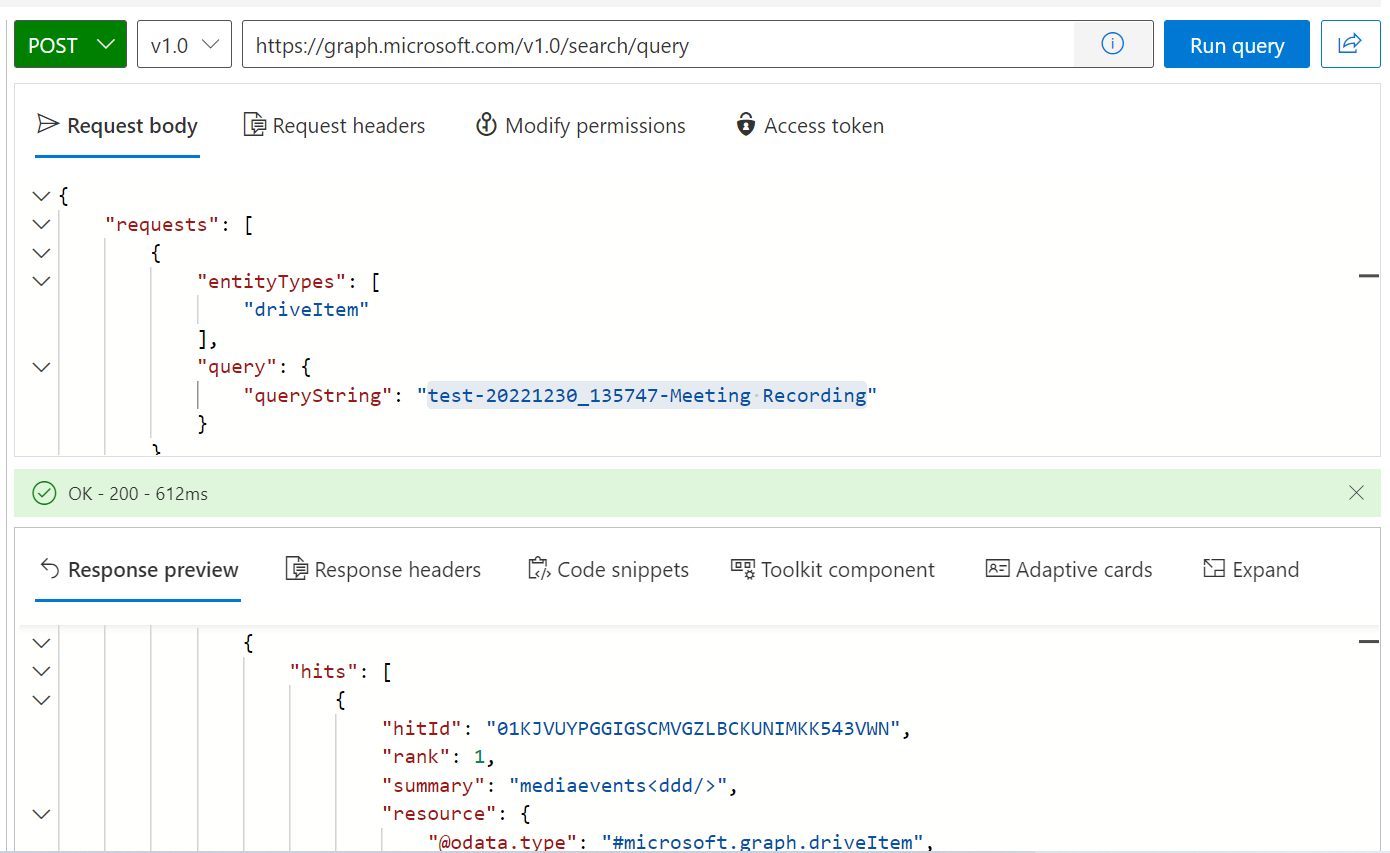Dismiss the OK 200 status message
Image resolution: width=1390 pixels, height=853 pixels.
tap(1356, 492)
